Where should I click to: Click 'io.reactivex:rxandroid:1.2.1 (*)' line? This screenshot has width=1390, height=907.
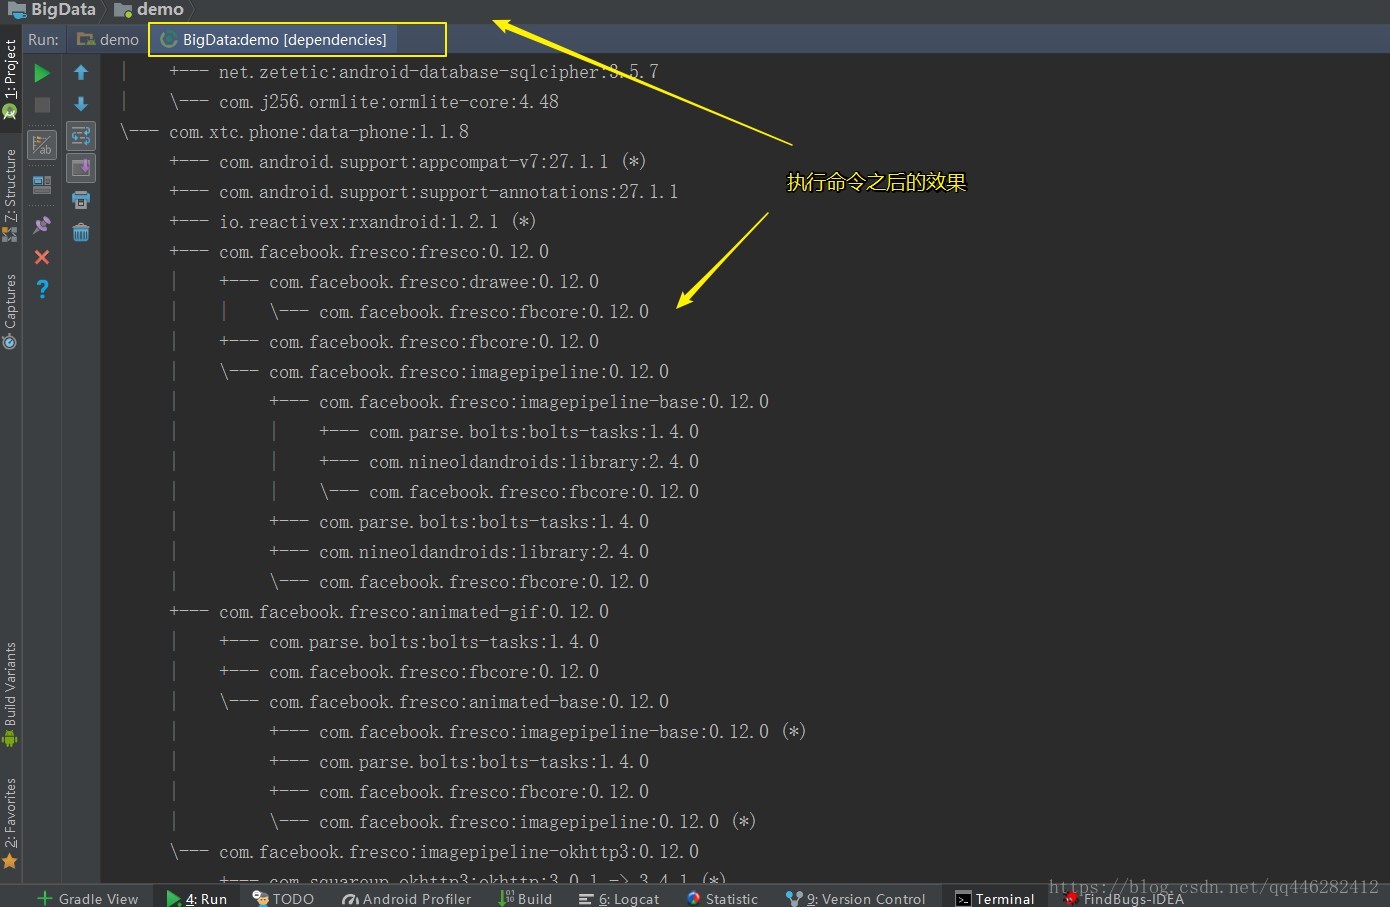click(377, 222)
